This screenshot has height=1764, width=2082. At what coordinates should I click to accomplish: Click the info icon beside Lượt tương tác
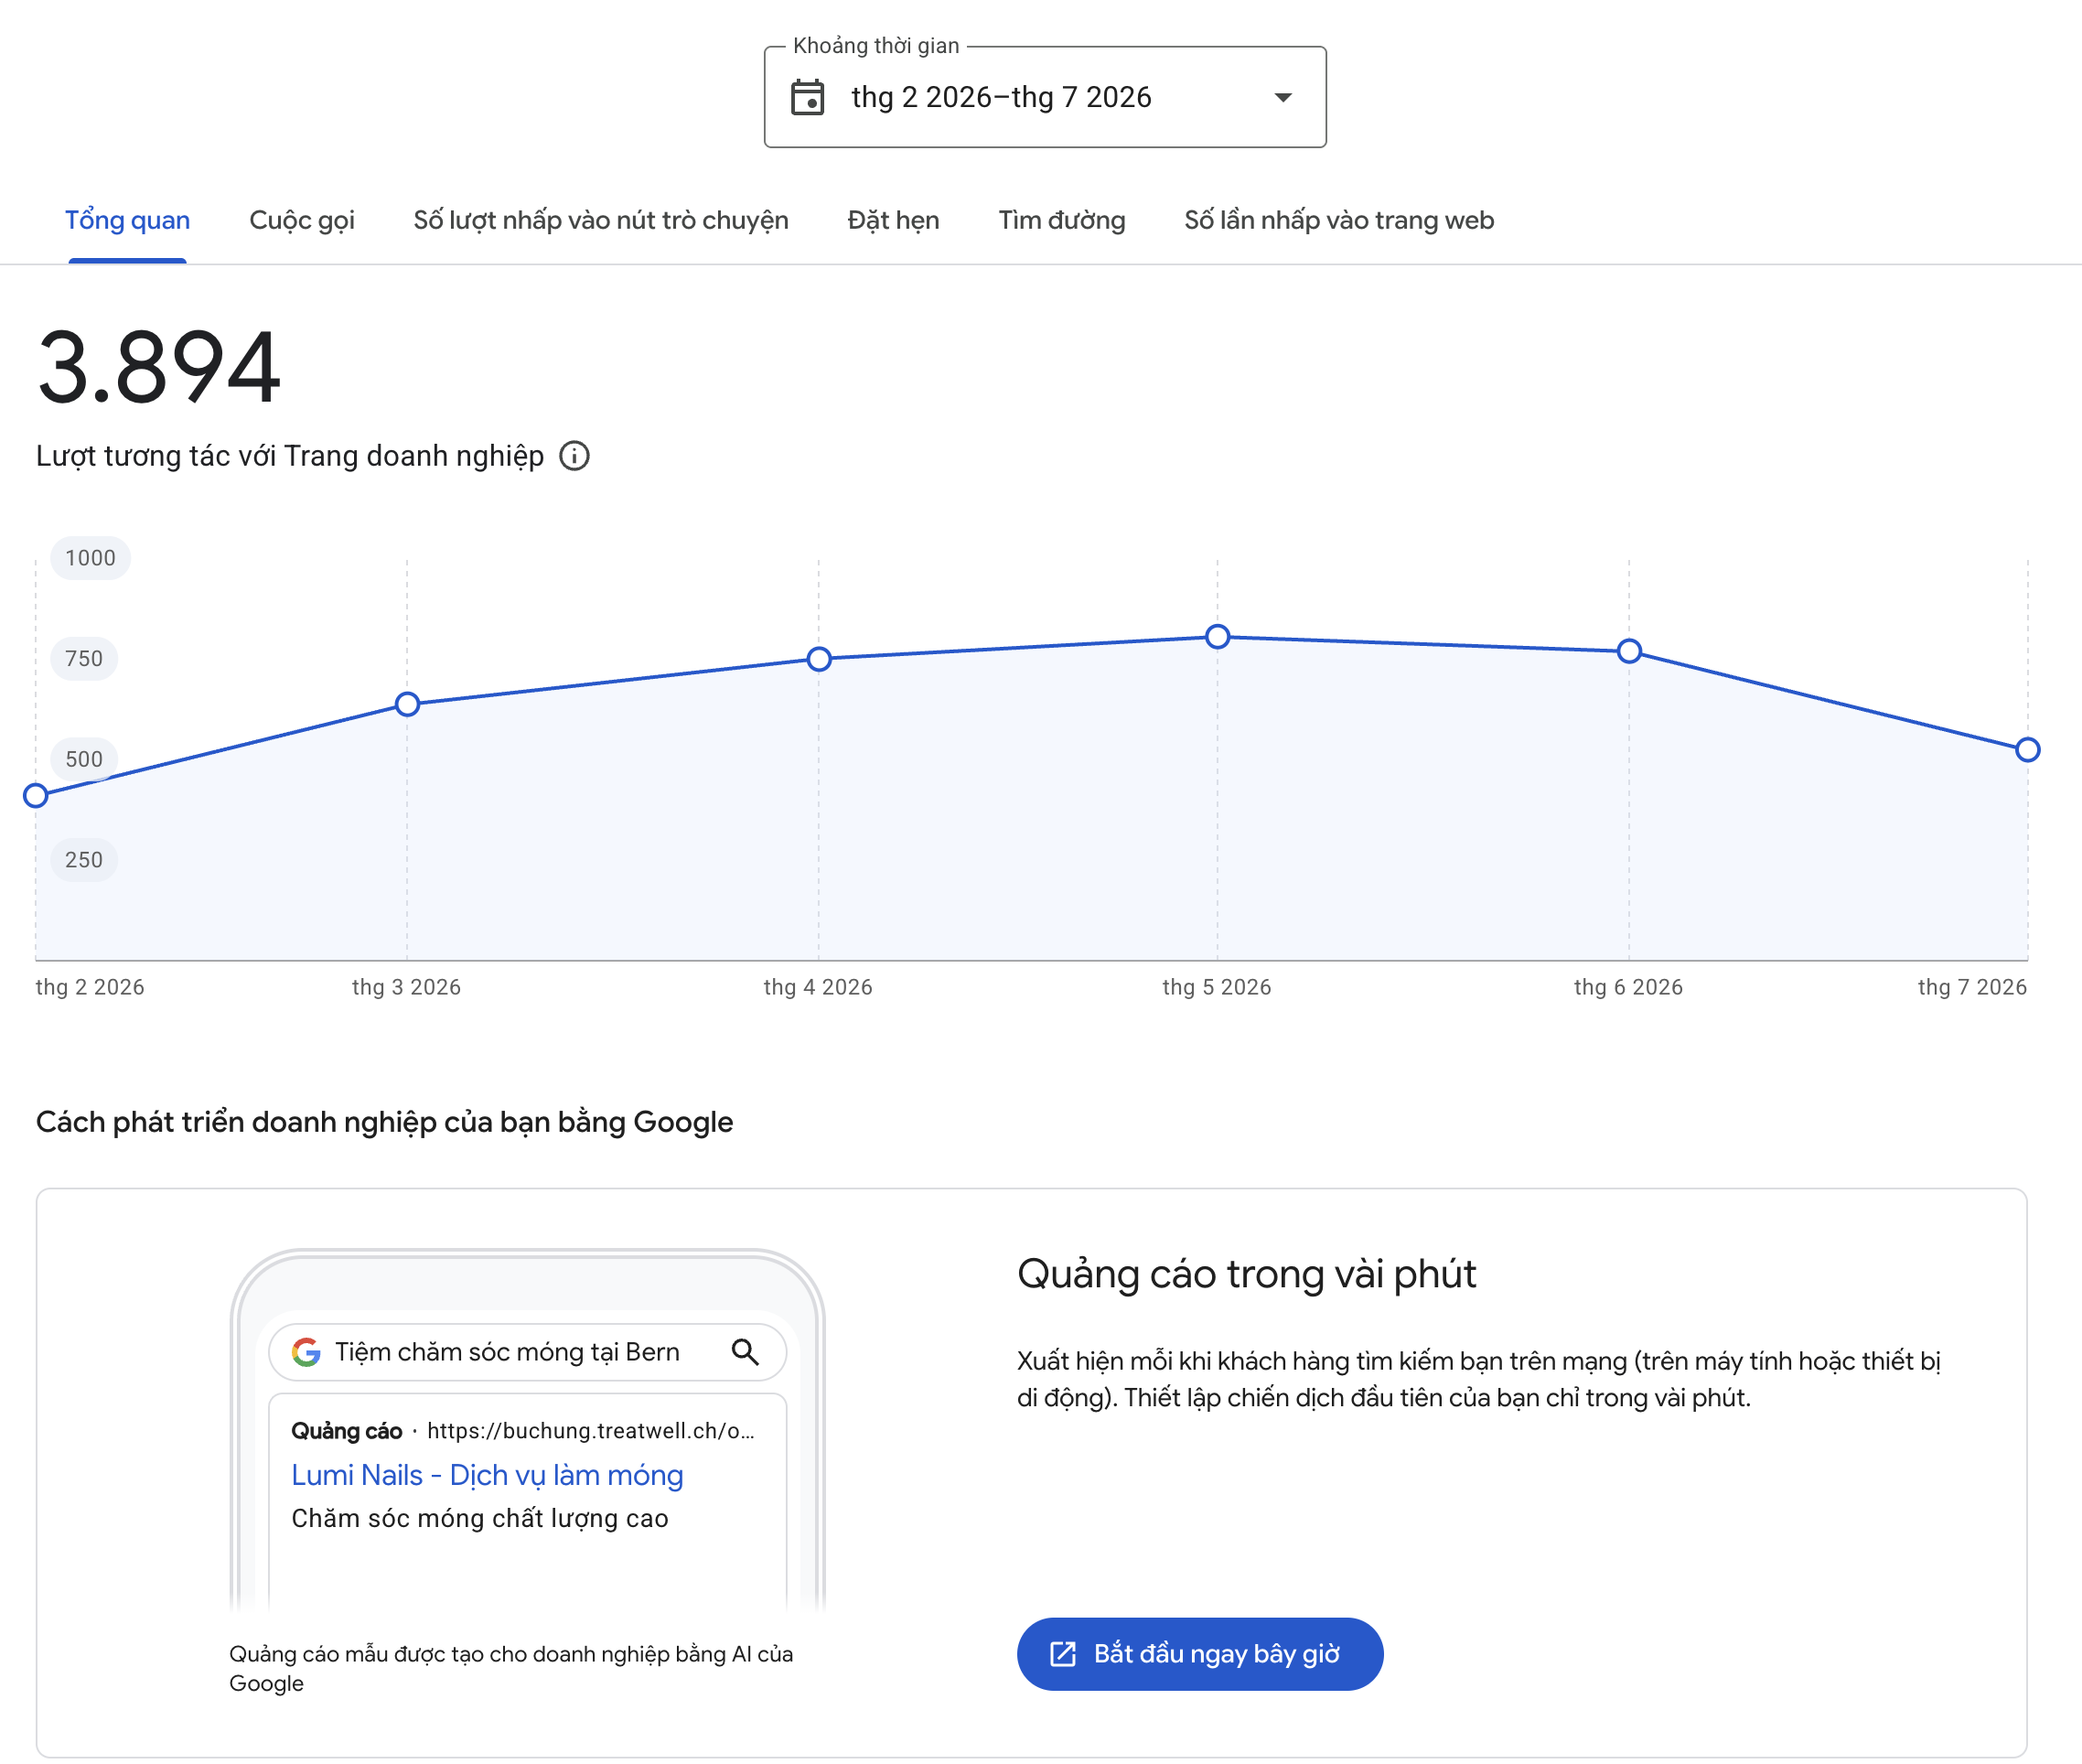(x=574, y=456)
